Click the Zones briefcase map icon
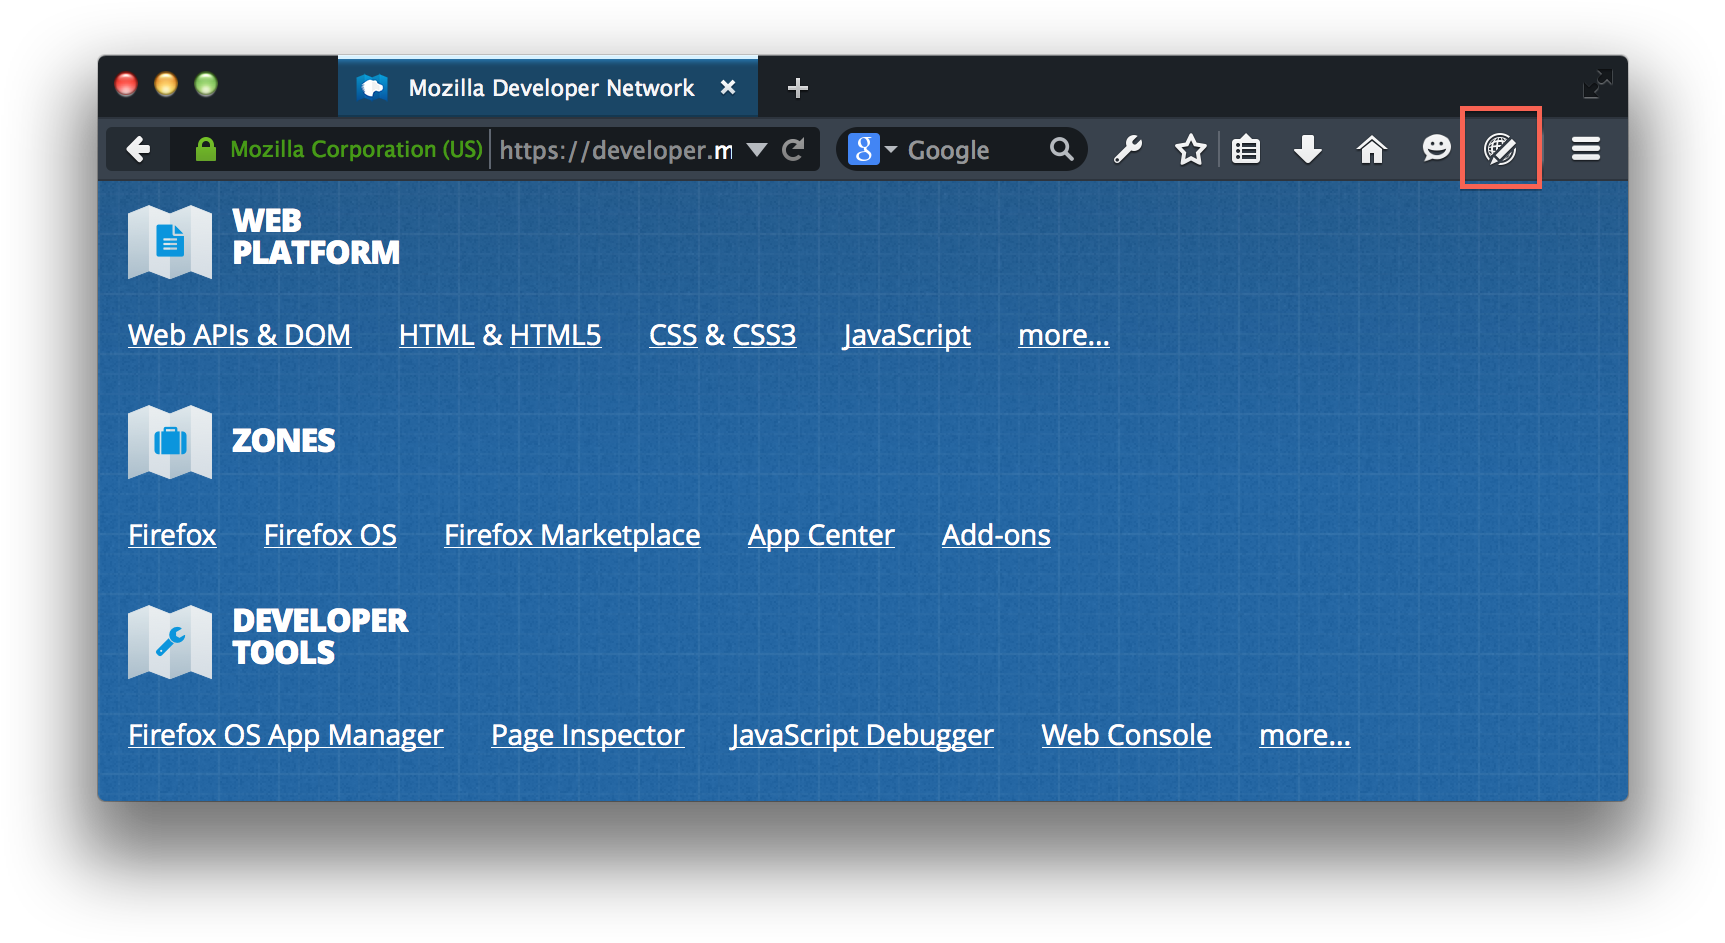This screenshot has height=943, width=1725. point(170,442)
